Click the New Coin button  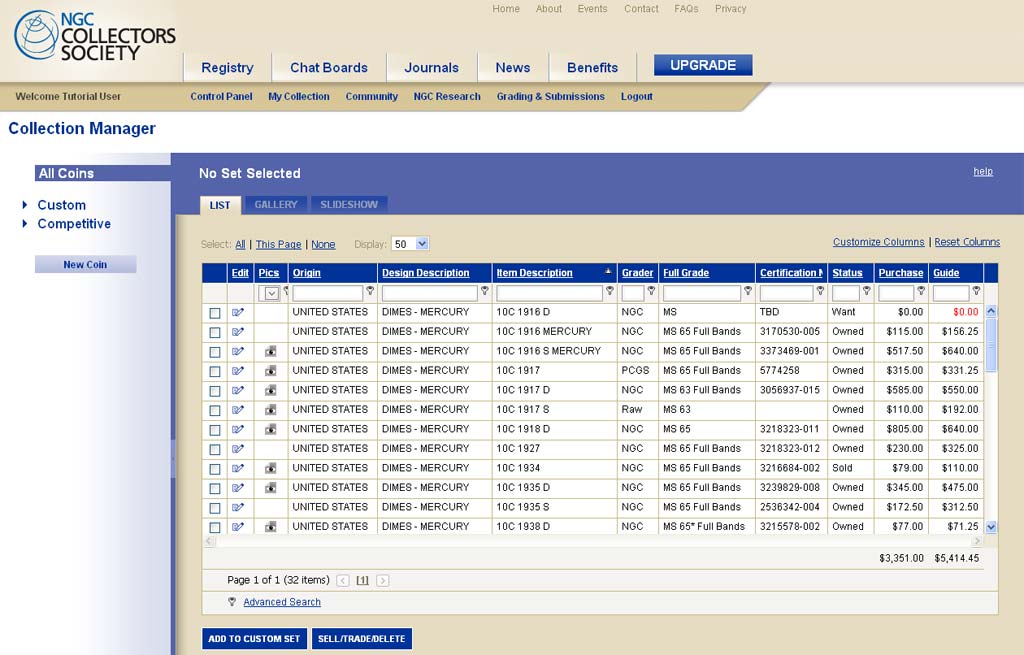coord(86,264)
